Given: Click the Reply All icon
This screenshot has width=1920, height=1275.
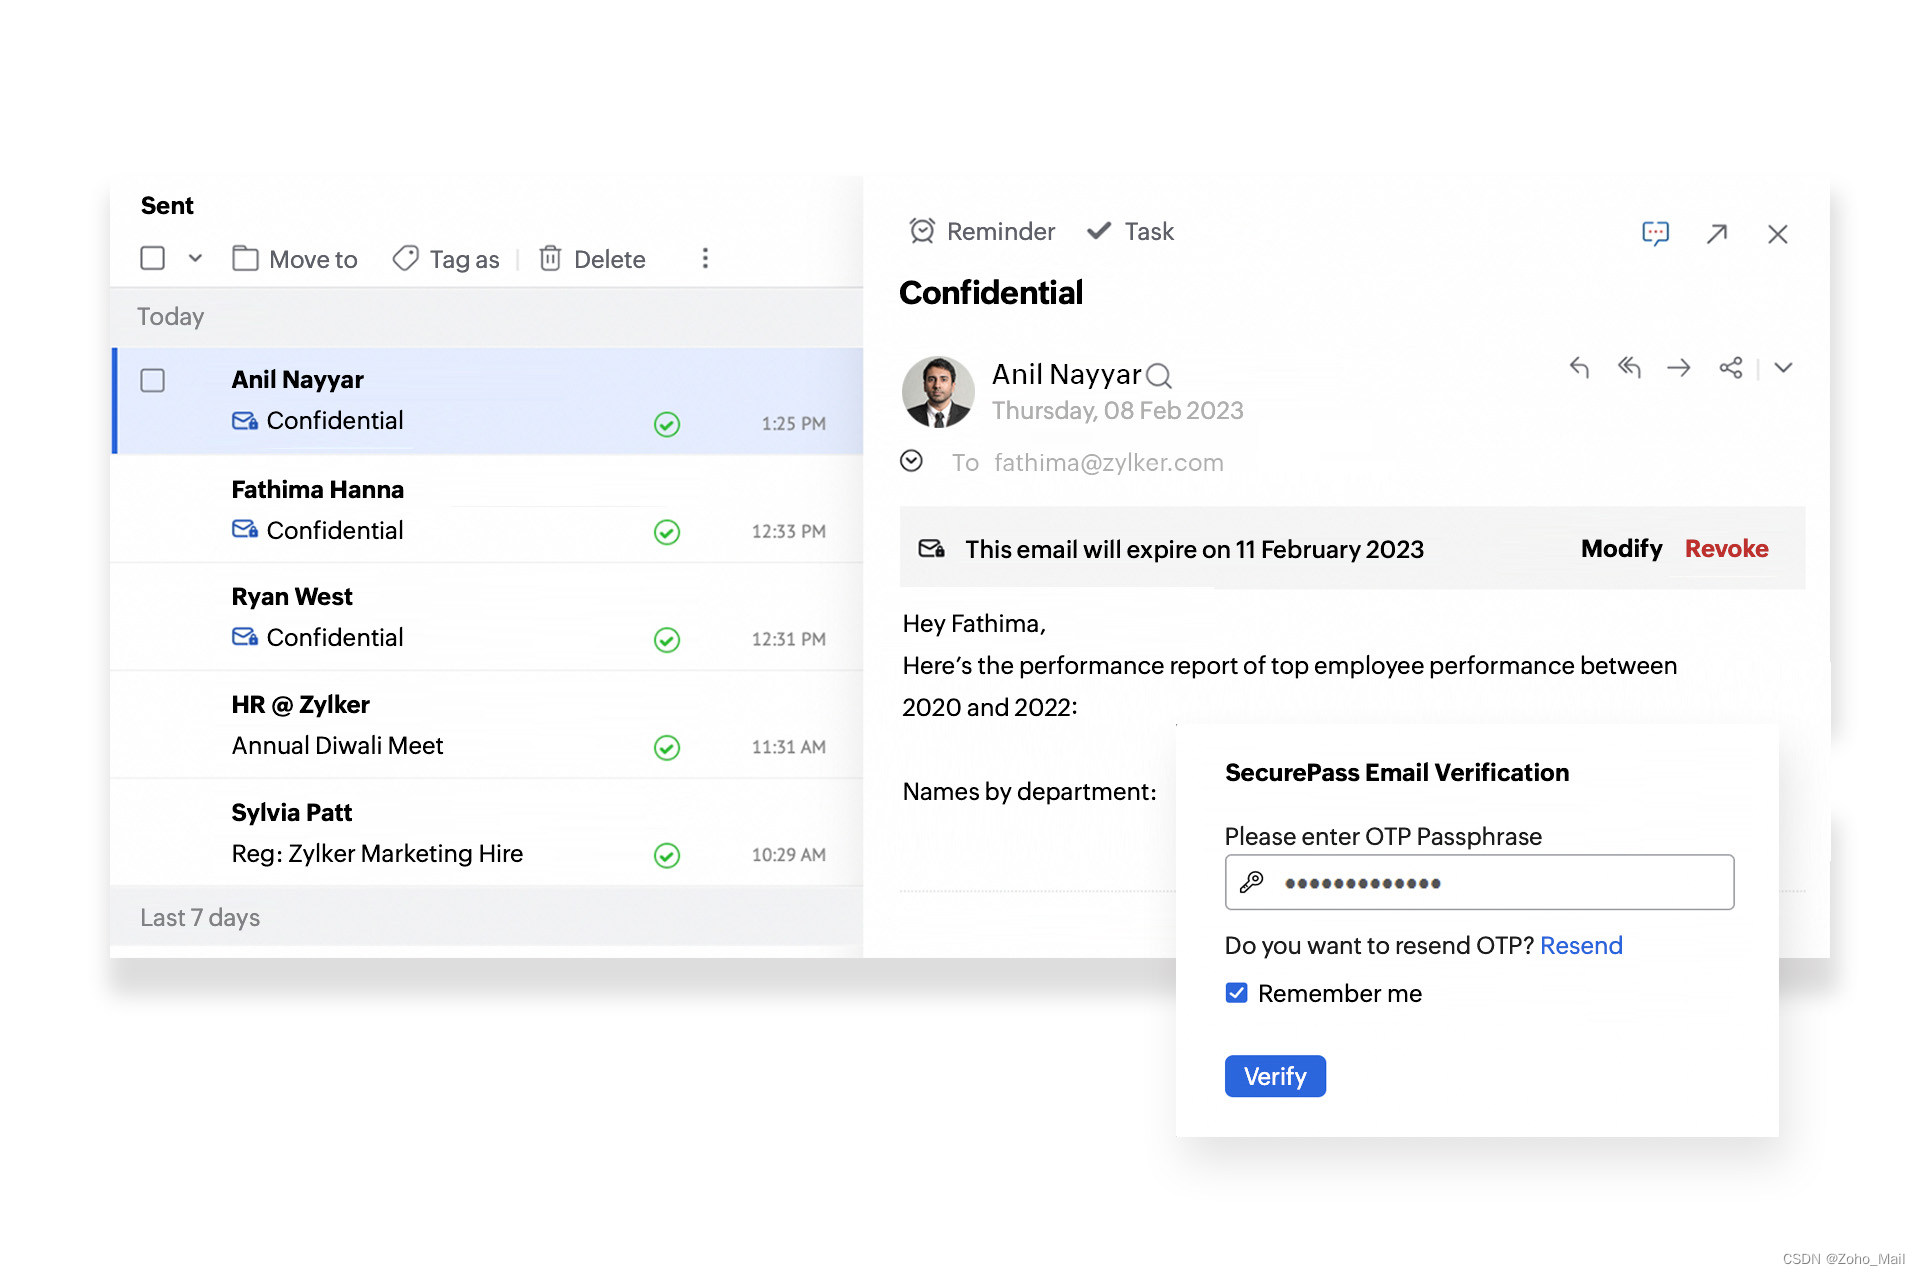Looking at the screenshot, I should pyautogui.click(x=1629, y=368).
